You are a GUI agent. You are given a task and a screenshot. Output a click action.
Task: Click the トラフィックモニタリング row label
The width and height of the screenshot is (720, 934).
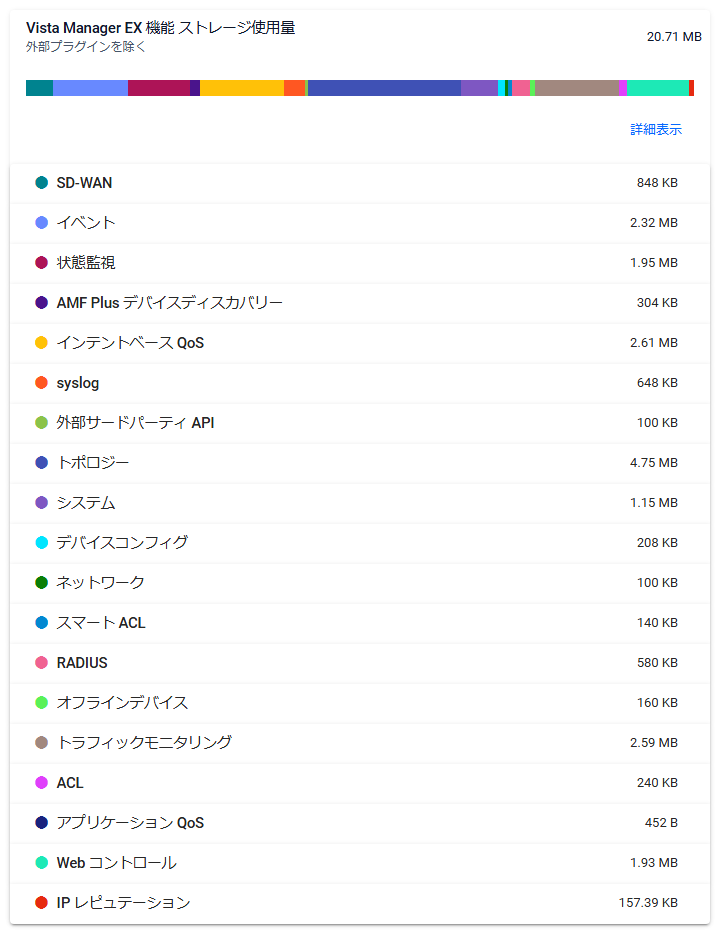(x=144, y=743)
